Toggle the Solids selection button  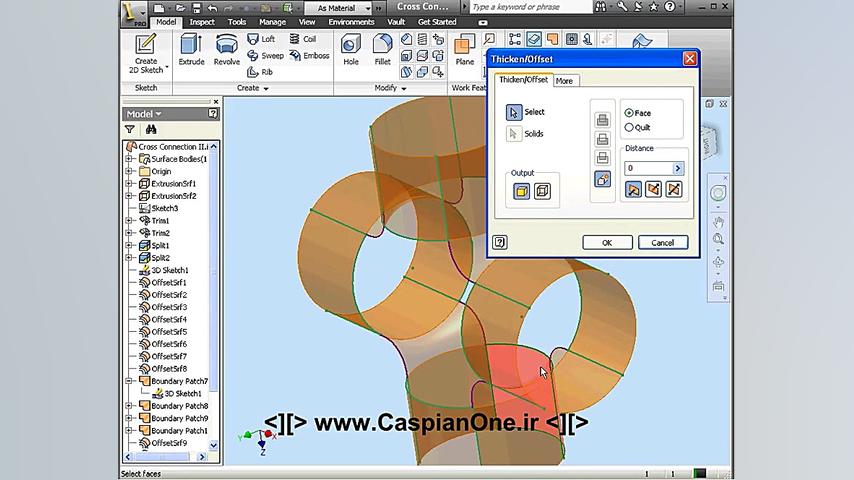coord(513,133)
